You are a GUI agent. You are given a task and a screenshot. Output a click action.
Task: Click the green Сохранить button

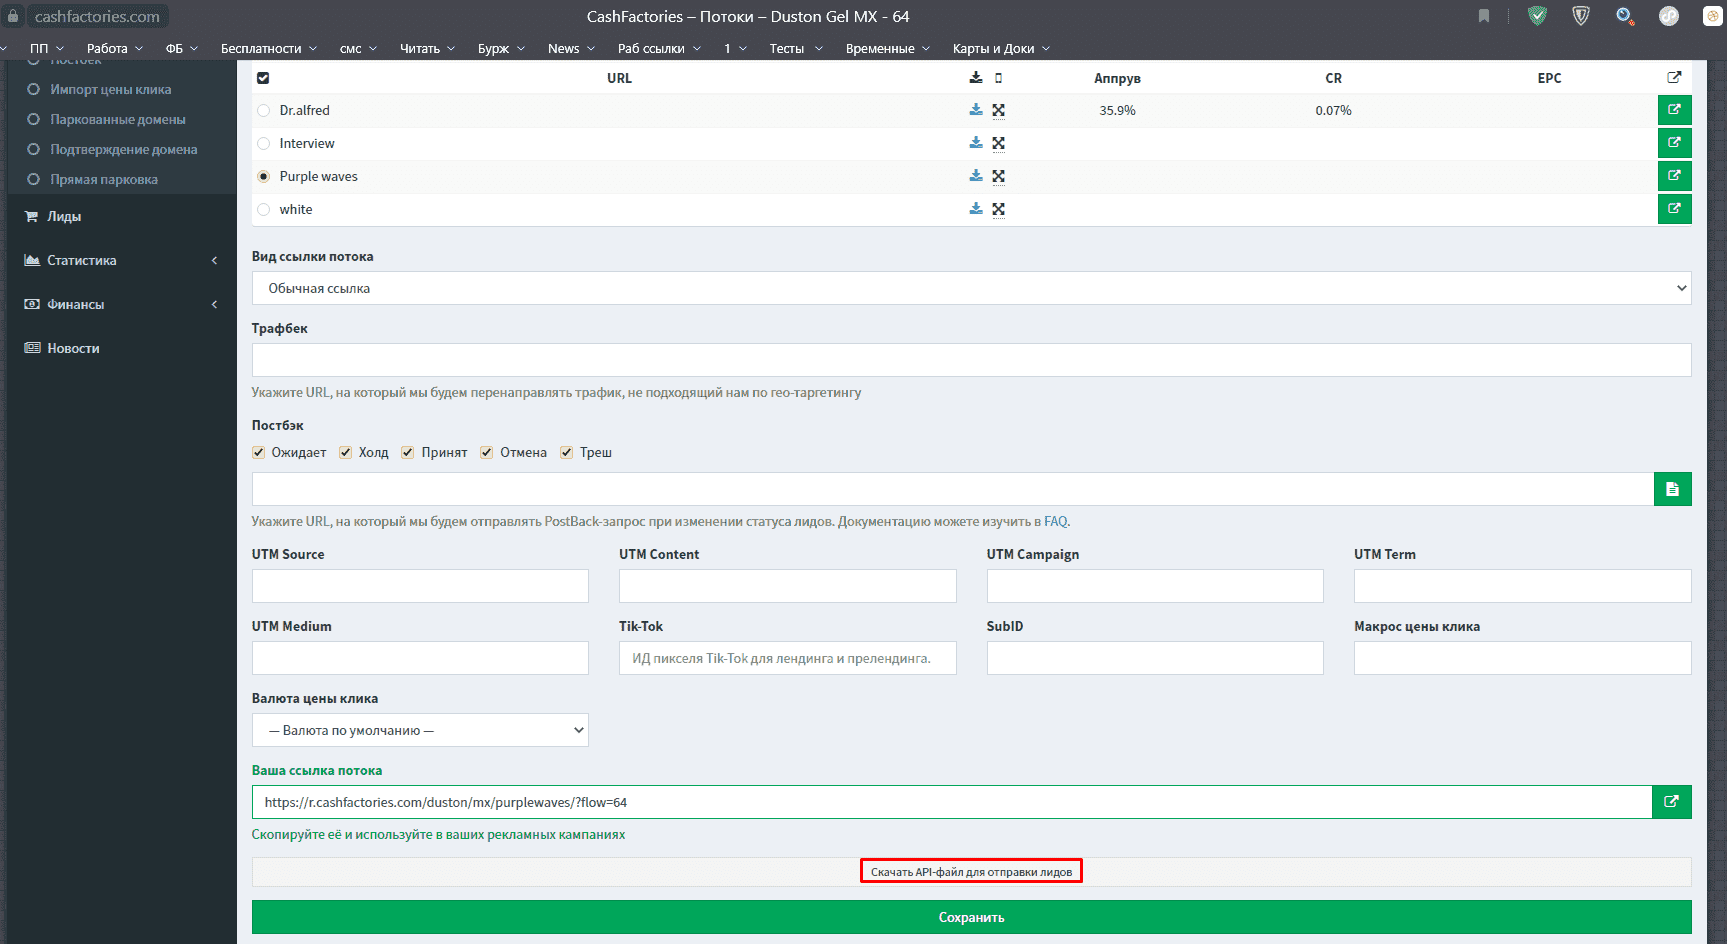pos(970,917)
